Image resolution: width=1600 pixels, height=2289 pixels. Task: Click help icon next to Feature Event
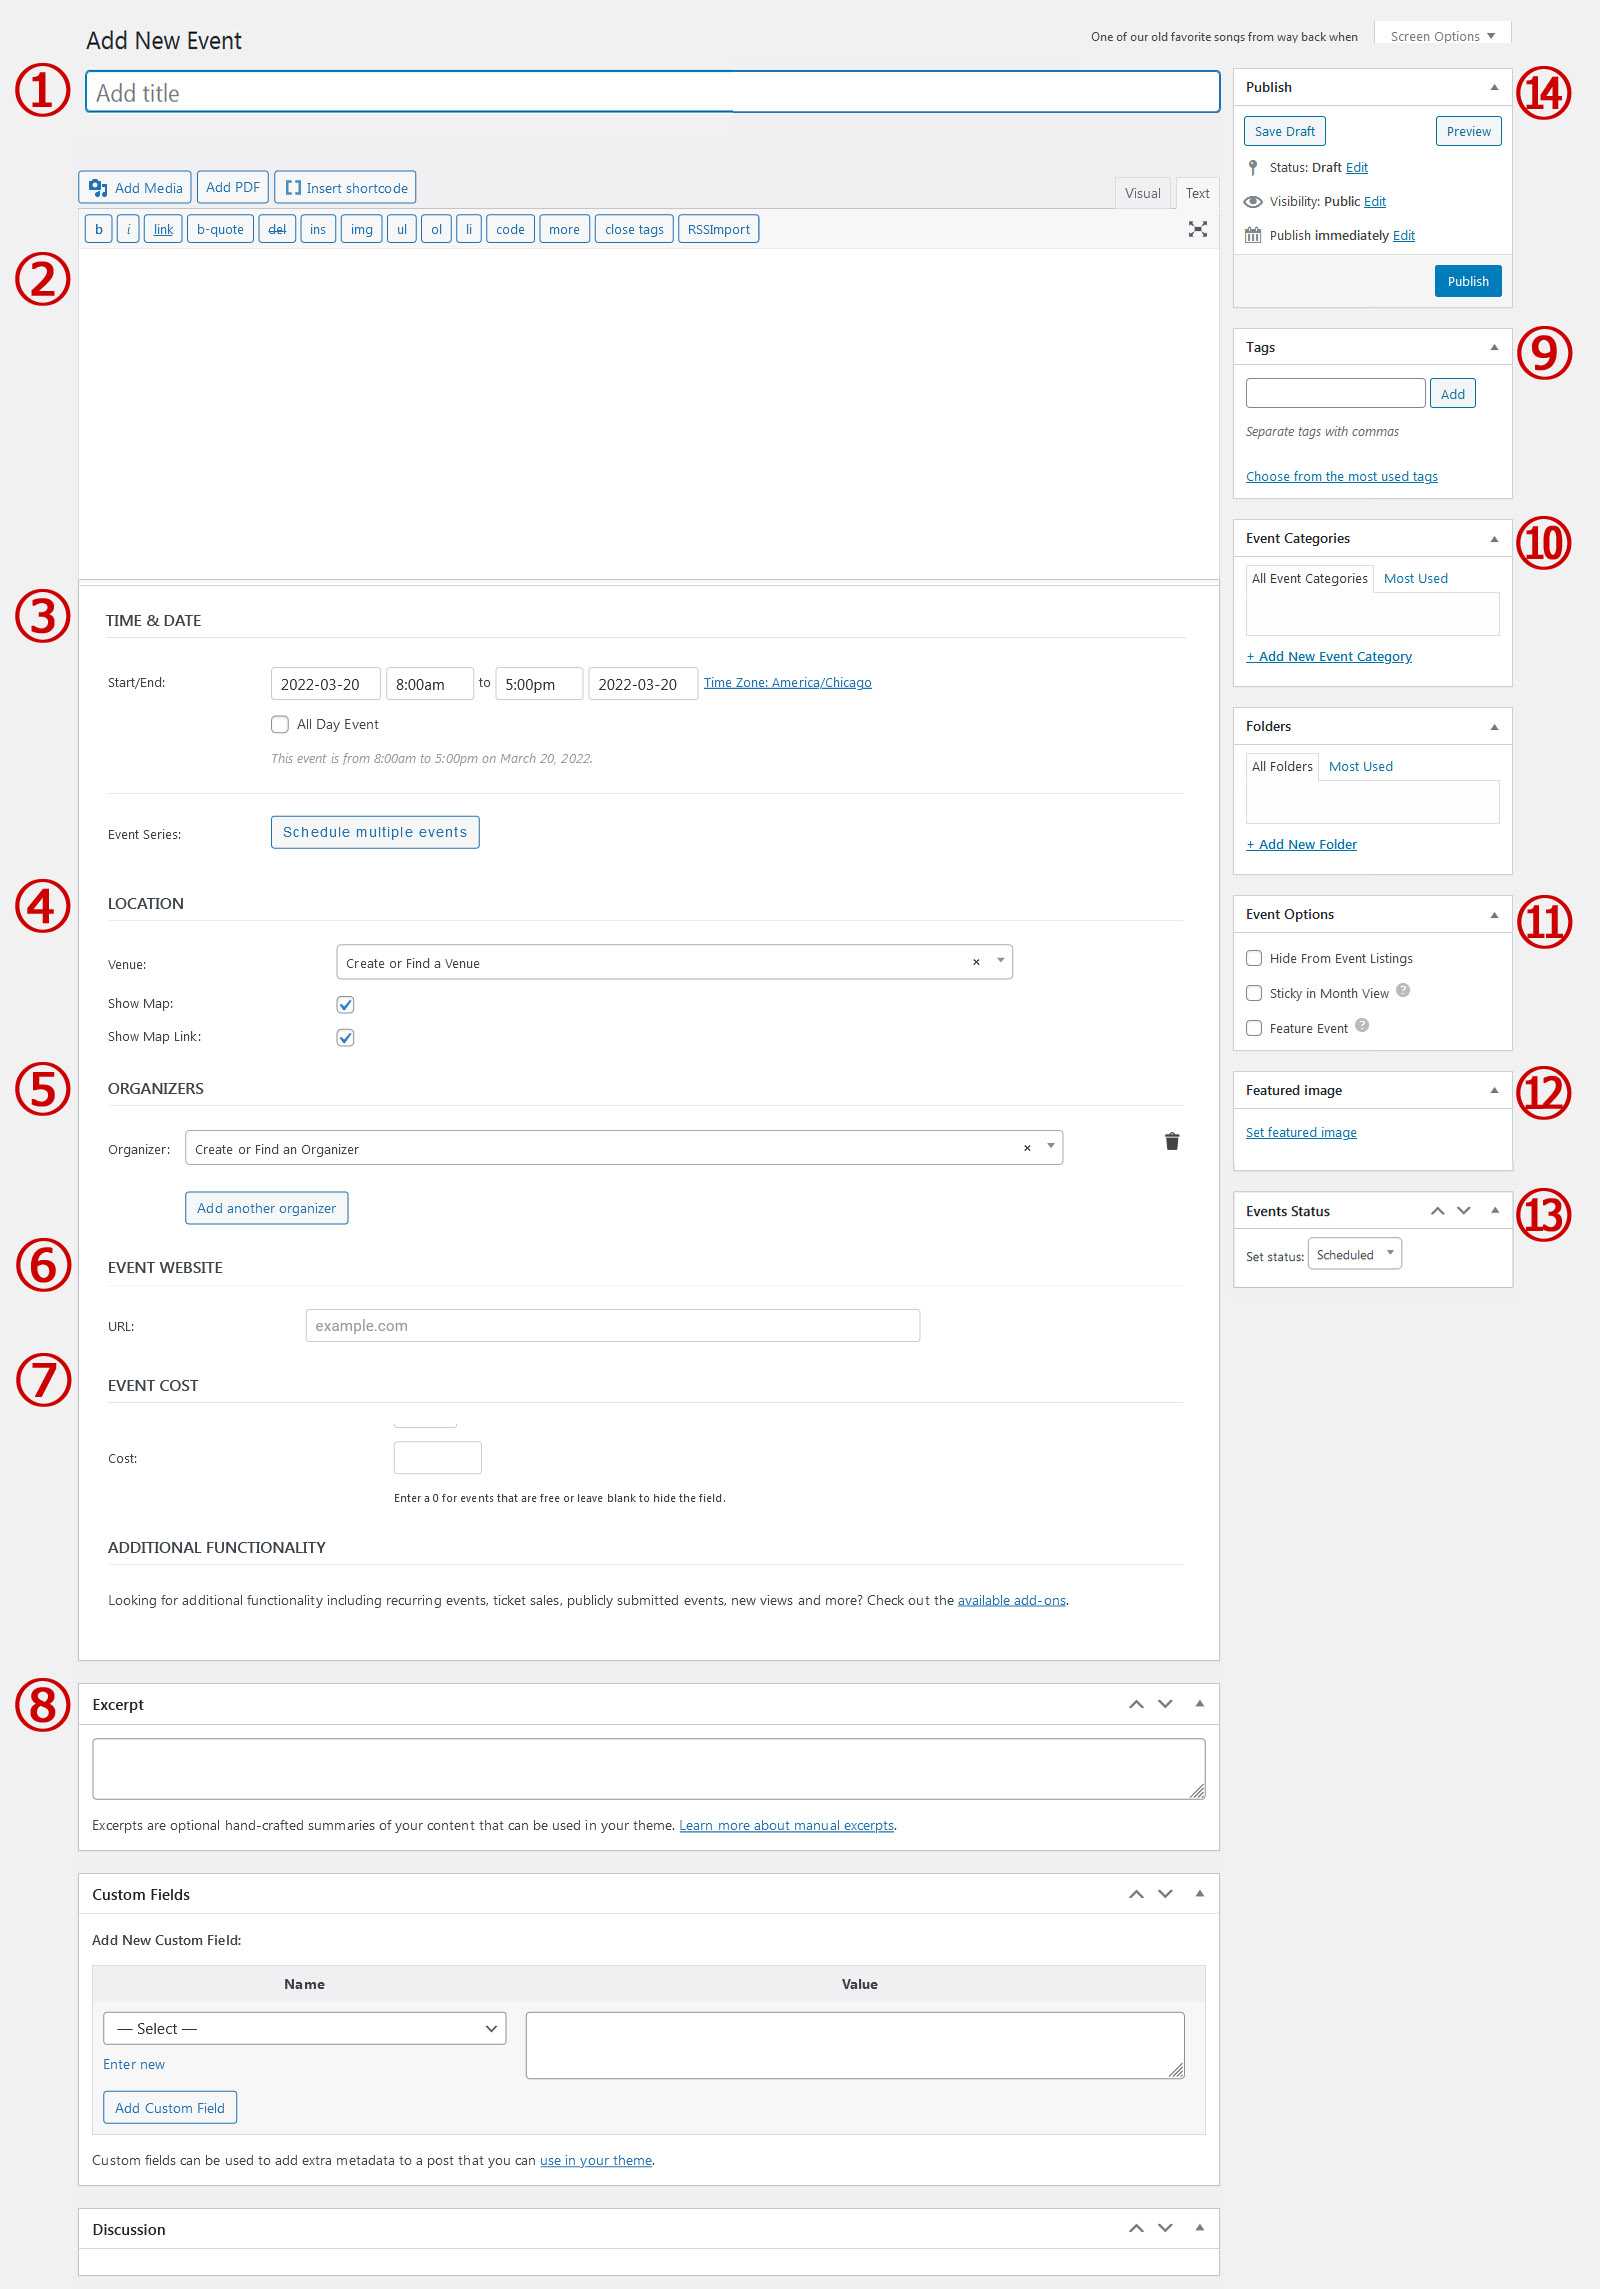[x=1362, y=1026]
